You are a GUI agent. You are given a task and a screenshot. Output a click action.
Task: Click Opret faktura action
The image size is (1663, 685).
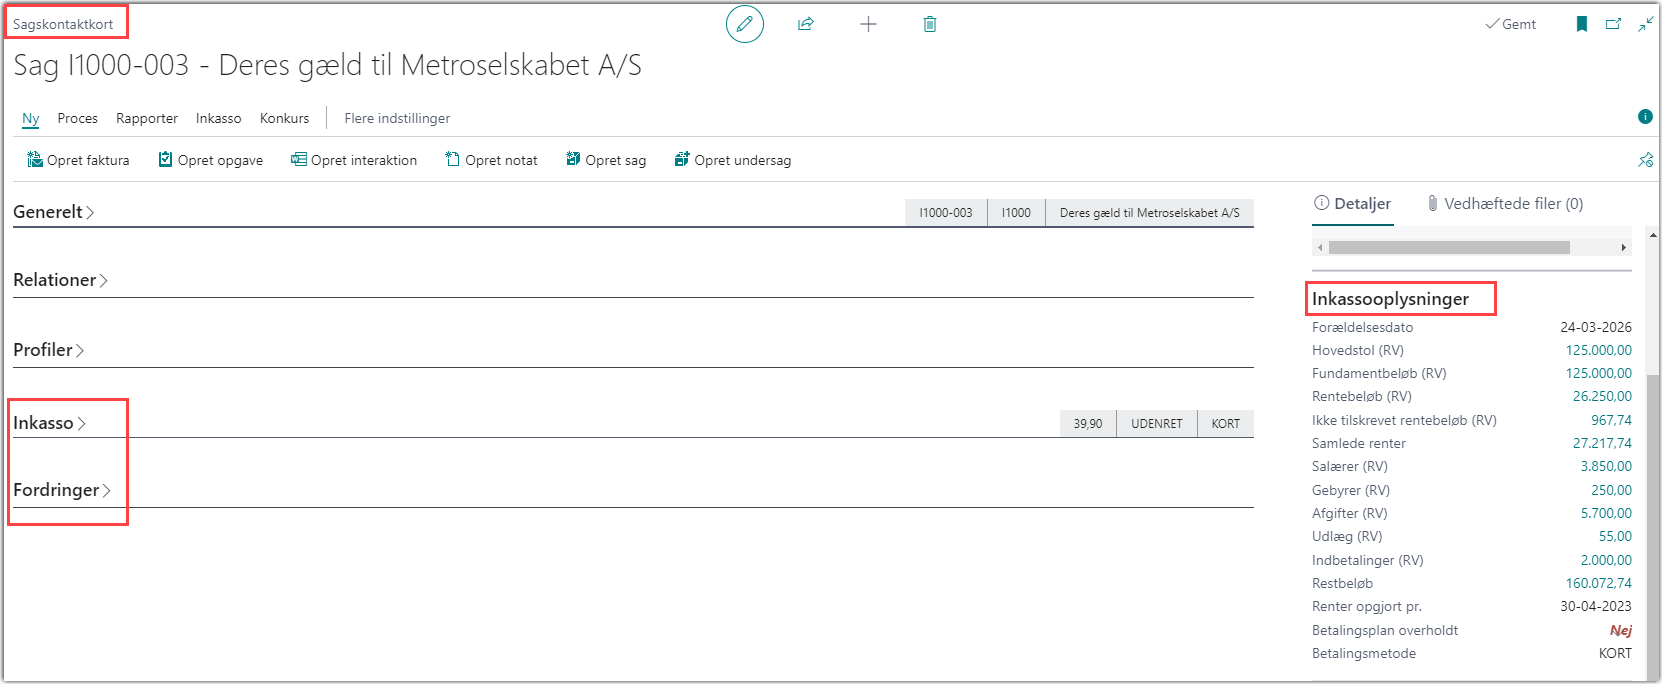[78, 160]
